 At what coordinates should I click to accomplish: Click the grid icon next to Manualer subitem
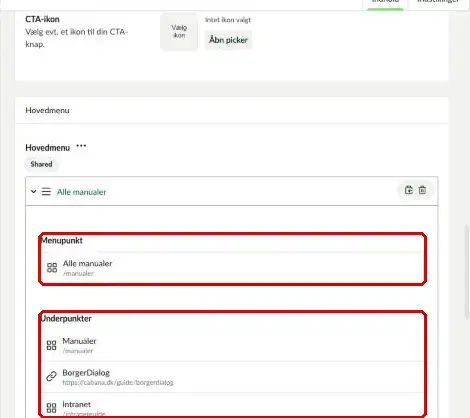tap(51, 345)
